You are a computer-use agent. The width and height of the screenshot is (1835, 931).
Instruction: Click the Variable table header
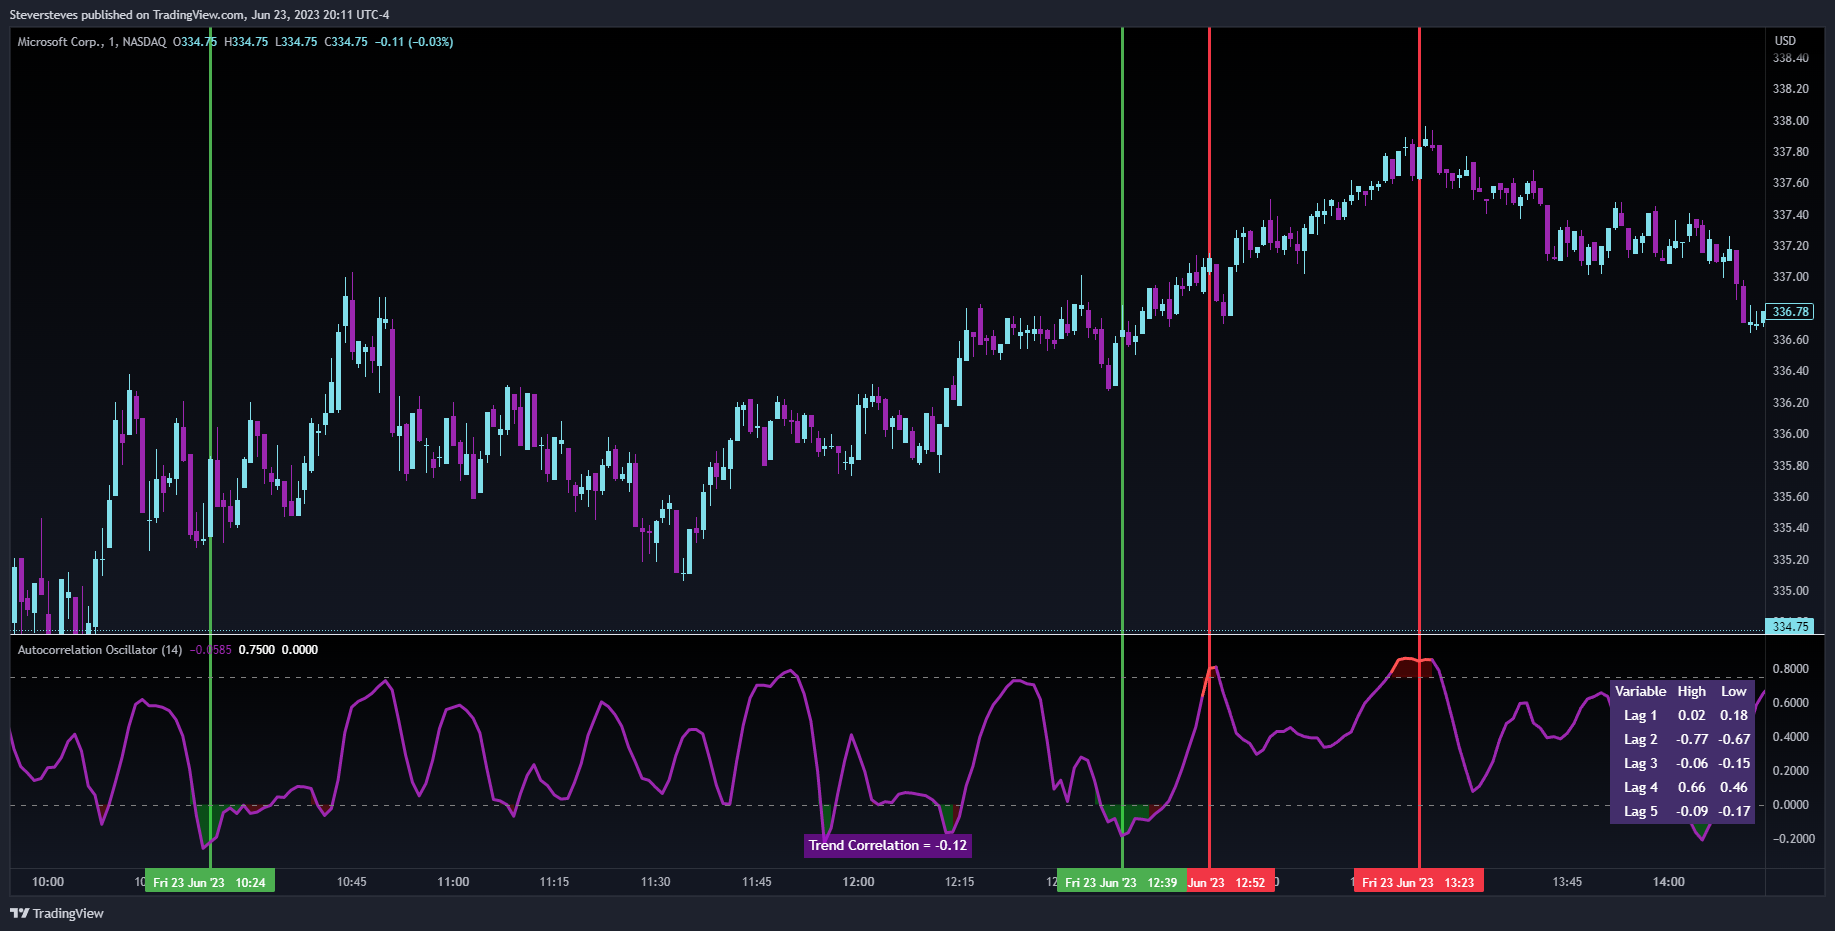pos(1640,691)
